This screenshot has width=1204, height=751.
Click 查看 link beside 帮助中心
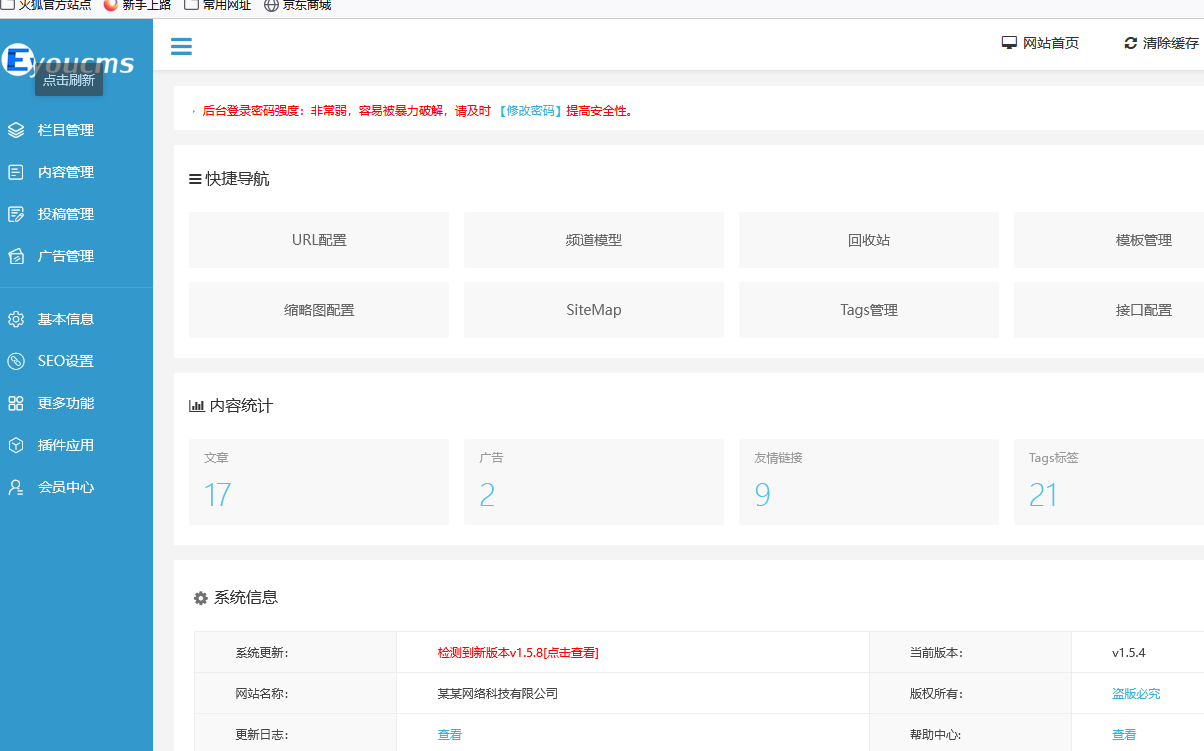tap(1124, 735)
